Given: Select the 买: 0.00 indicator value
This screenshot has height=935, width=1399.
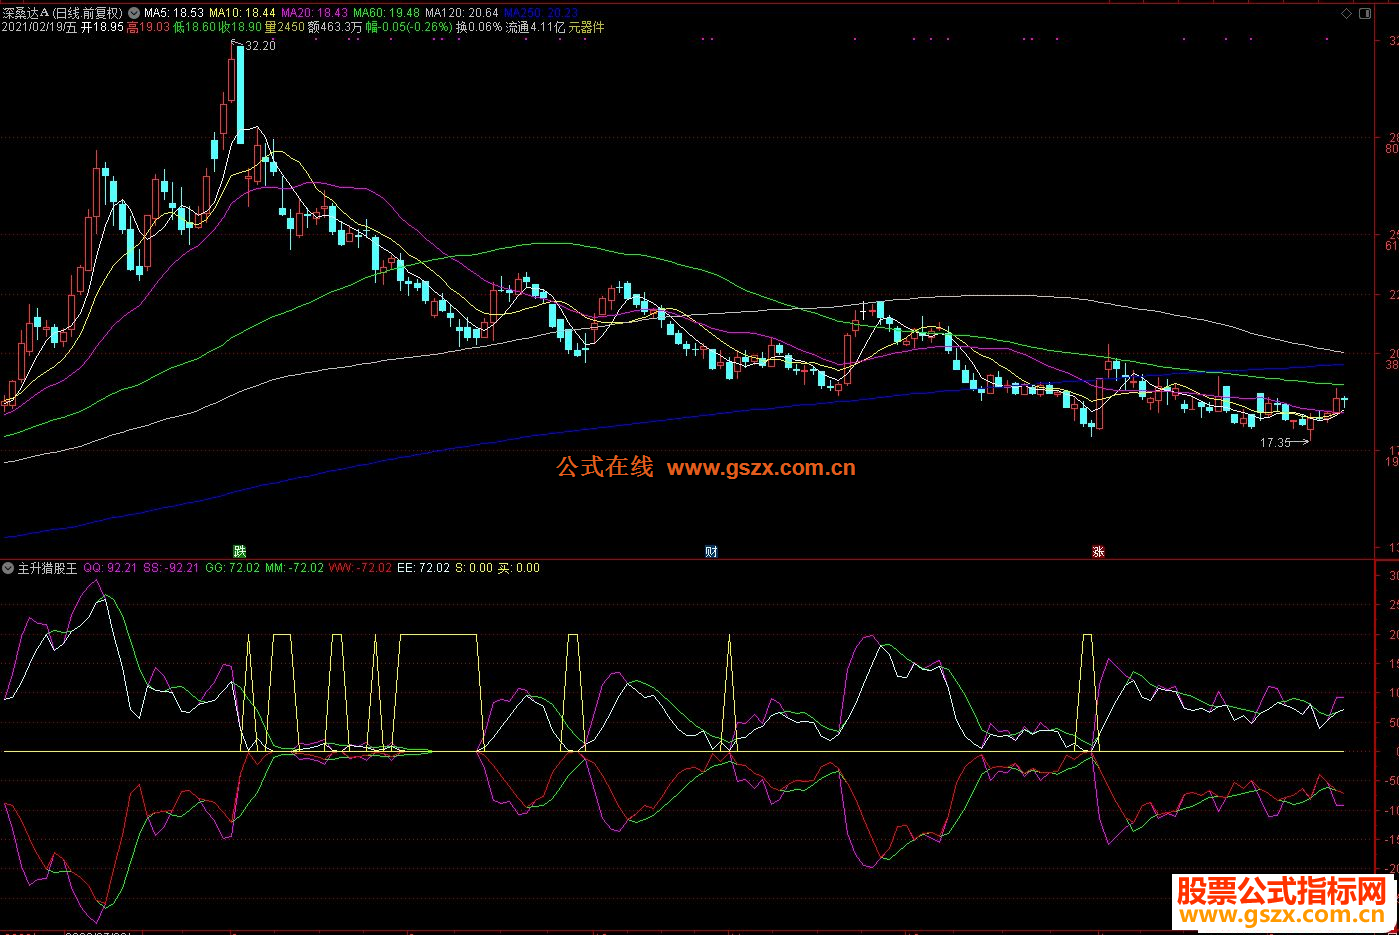Looking at the screenshot, I should (518, 568).
